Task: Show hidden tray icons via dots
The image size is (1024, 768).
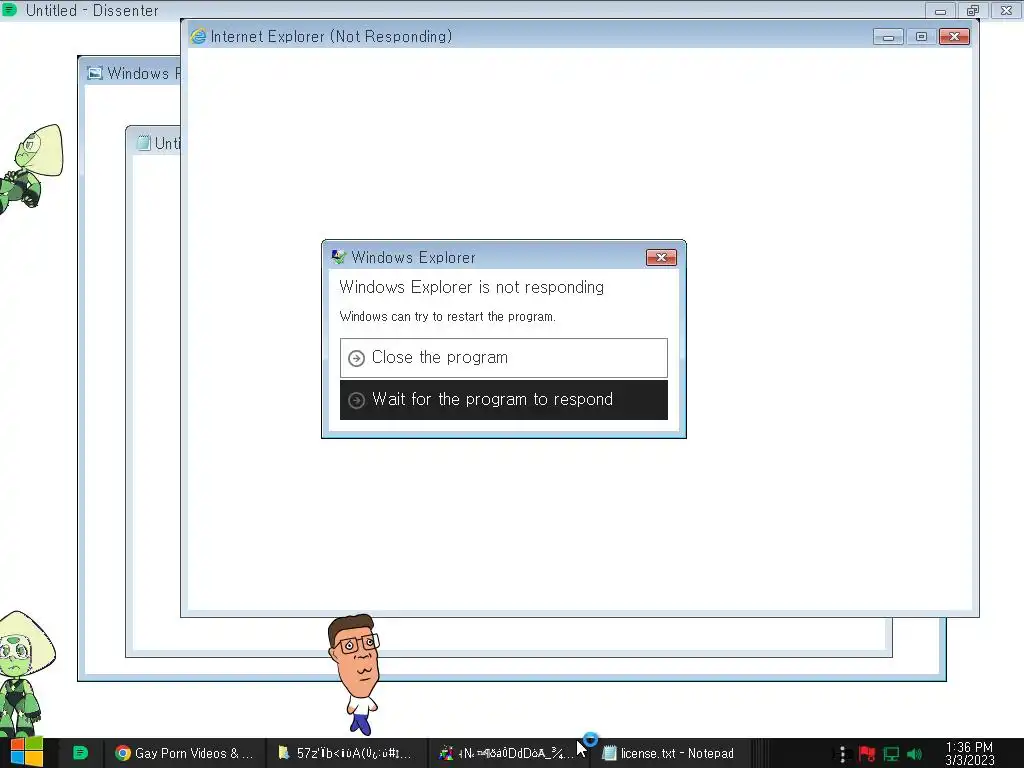Action: click(x=842, y=754)
